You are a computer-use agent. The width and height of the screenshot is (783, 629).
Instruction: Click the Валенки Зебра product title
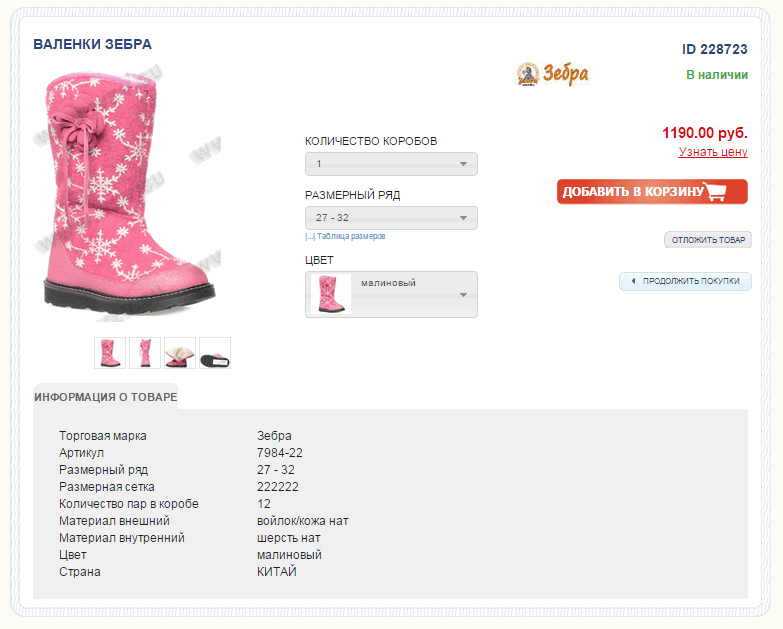(x=92, y=45)
